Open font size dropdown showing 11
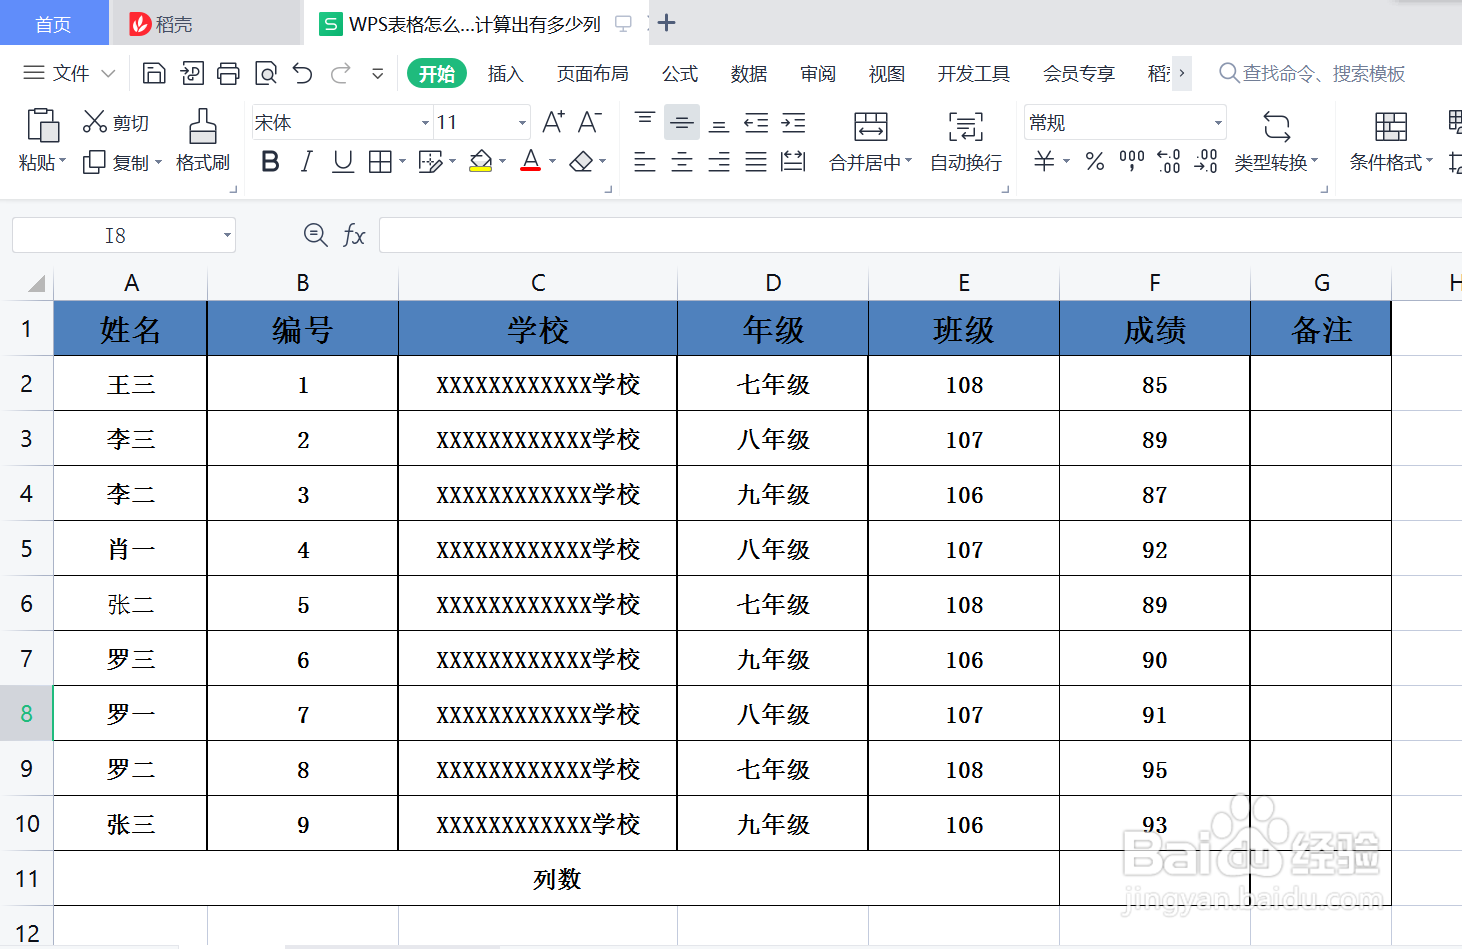1462x949 pixels. 522,123
